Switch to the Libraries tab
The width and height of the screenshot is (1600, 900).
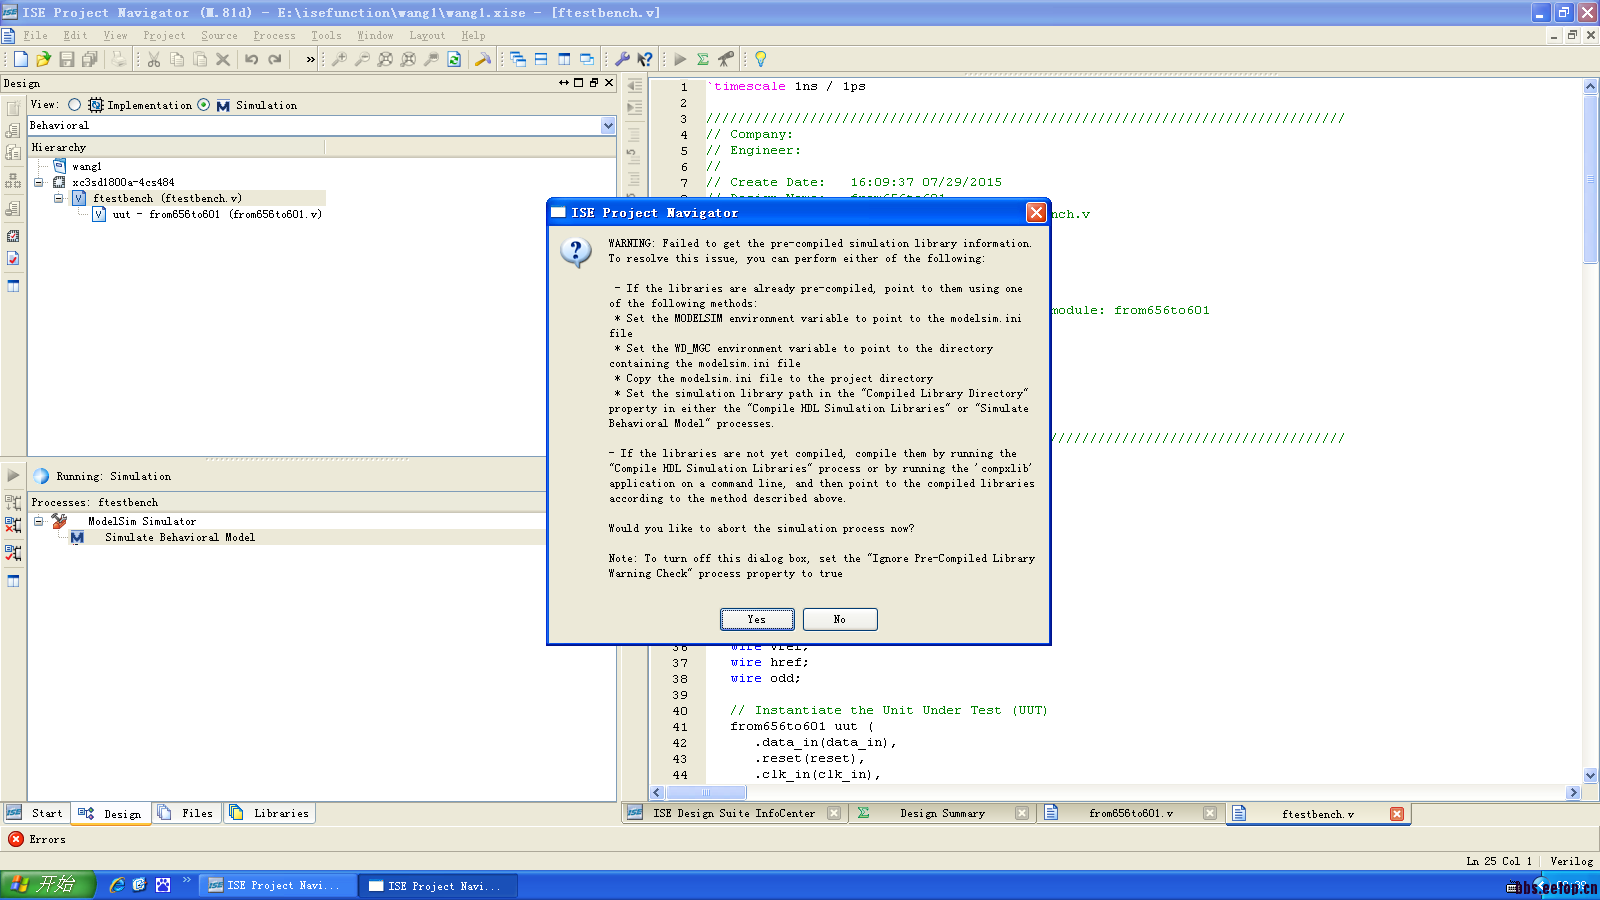click(270, 814)
